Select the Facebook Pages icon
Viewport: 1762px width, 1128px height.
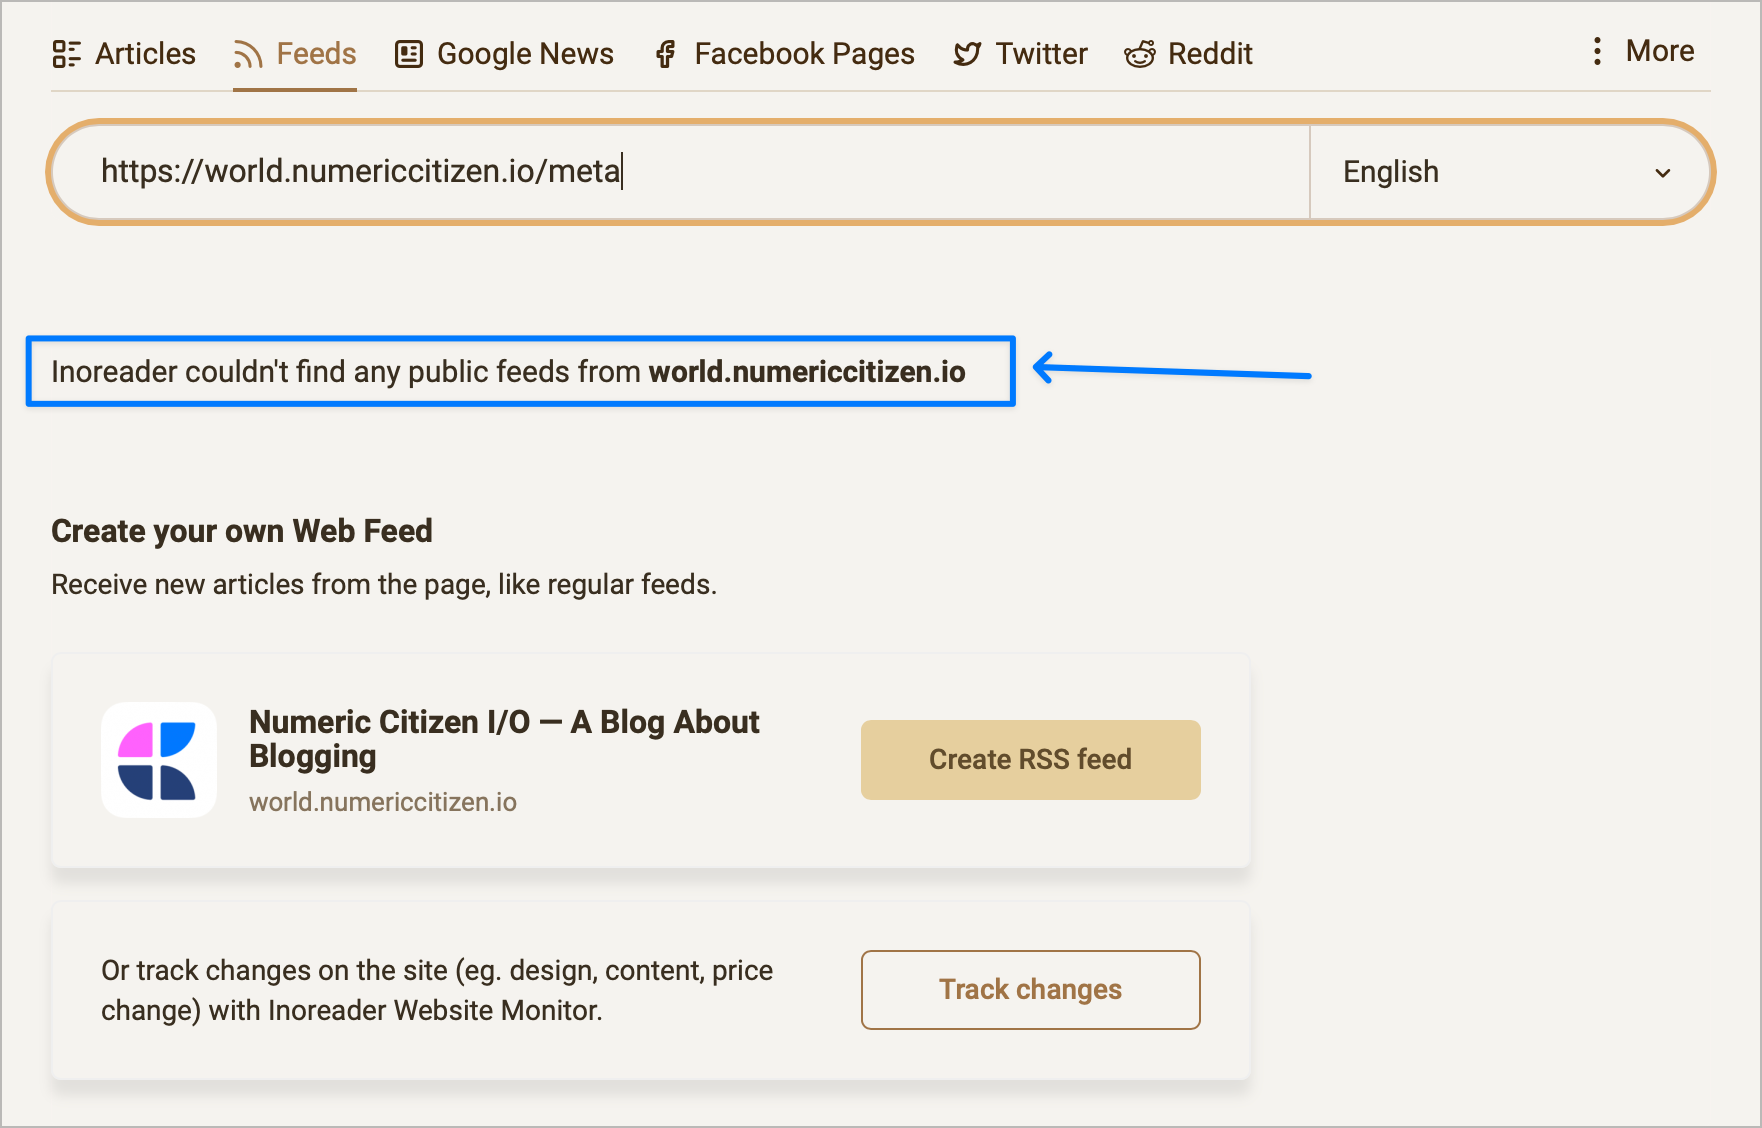coord(664,53)
